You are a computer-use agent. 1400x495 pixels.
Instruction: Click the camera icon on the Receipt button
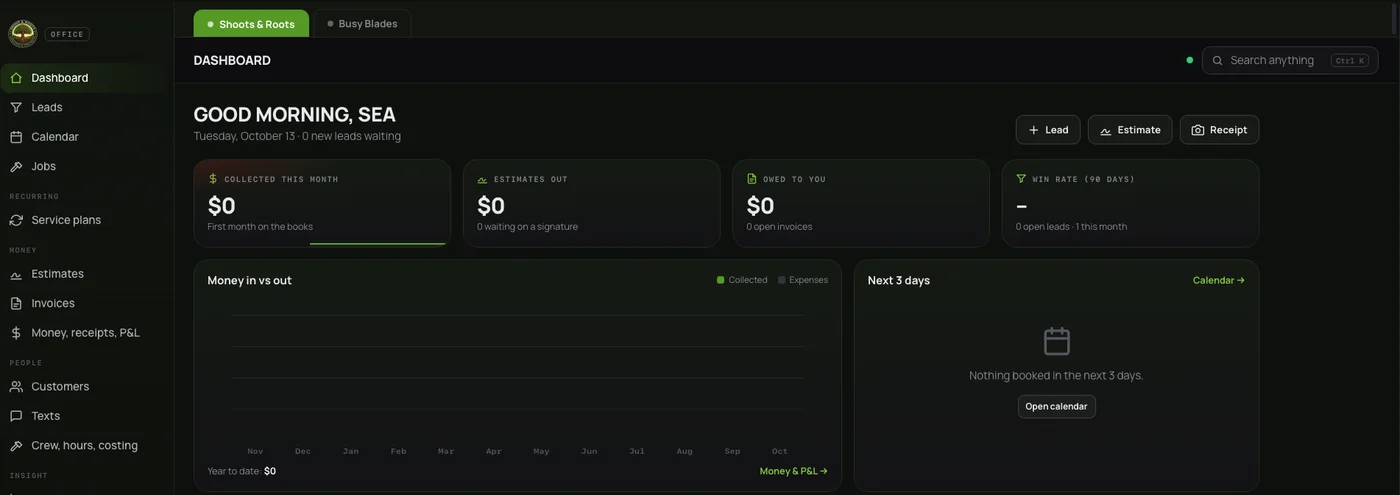[x=1198, y=130]
